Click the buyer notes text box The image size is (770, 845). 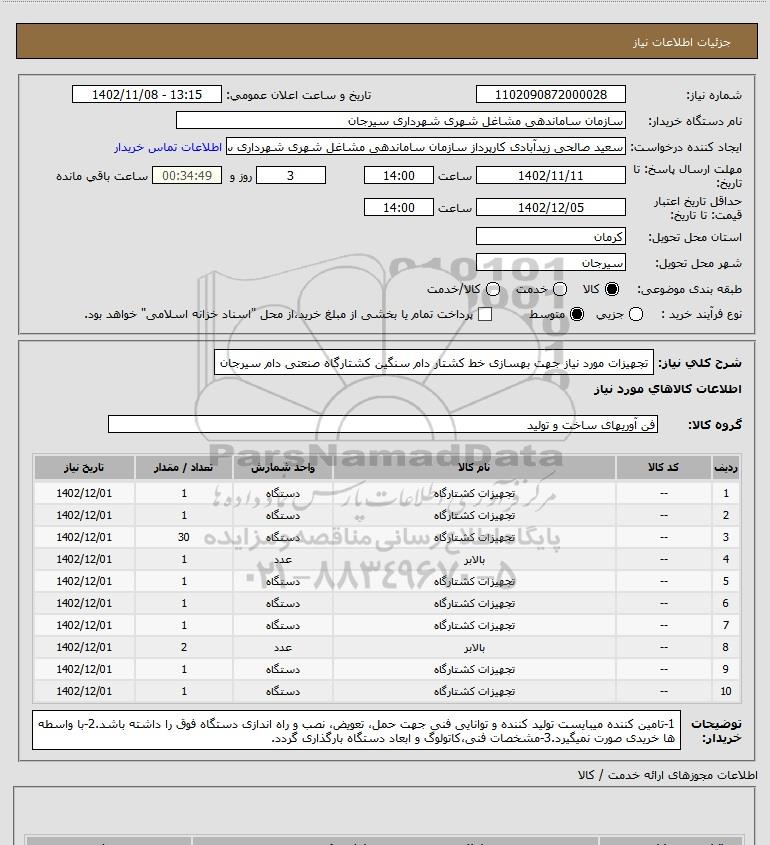356,731
